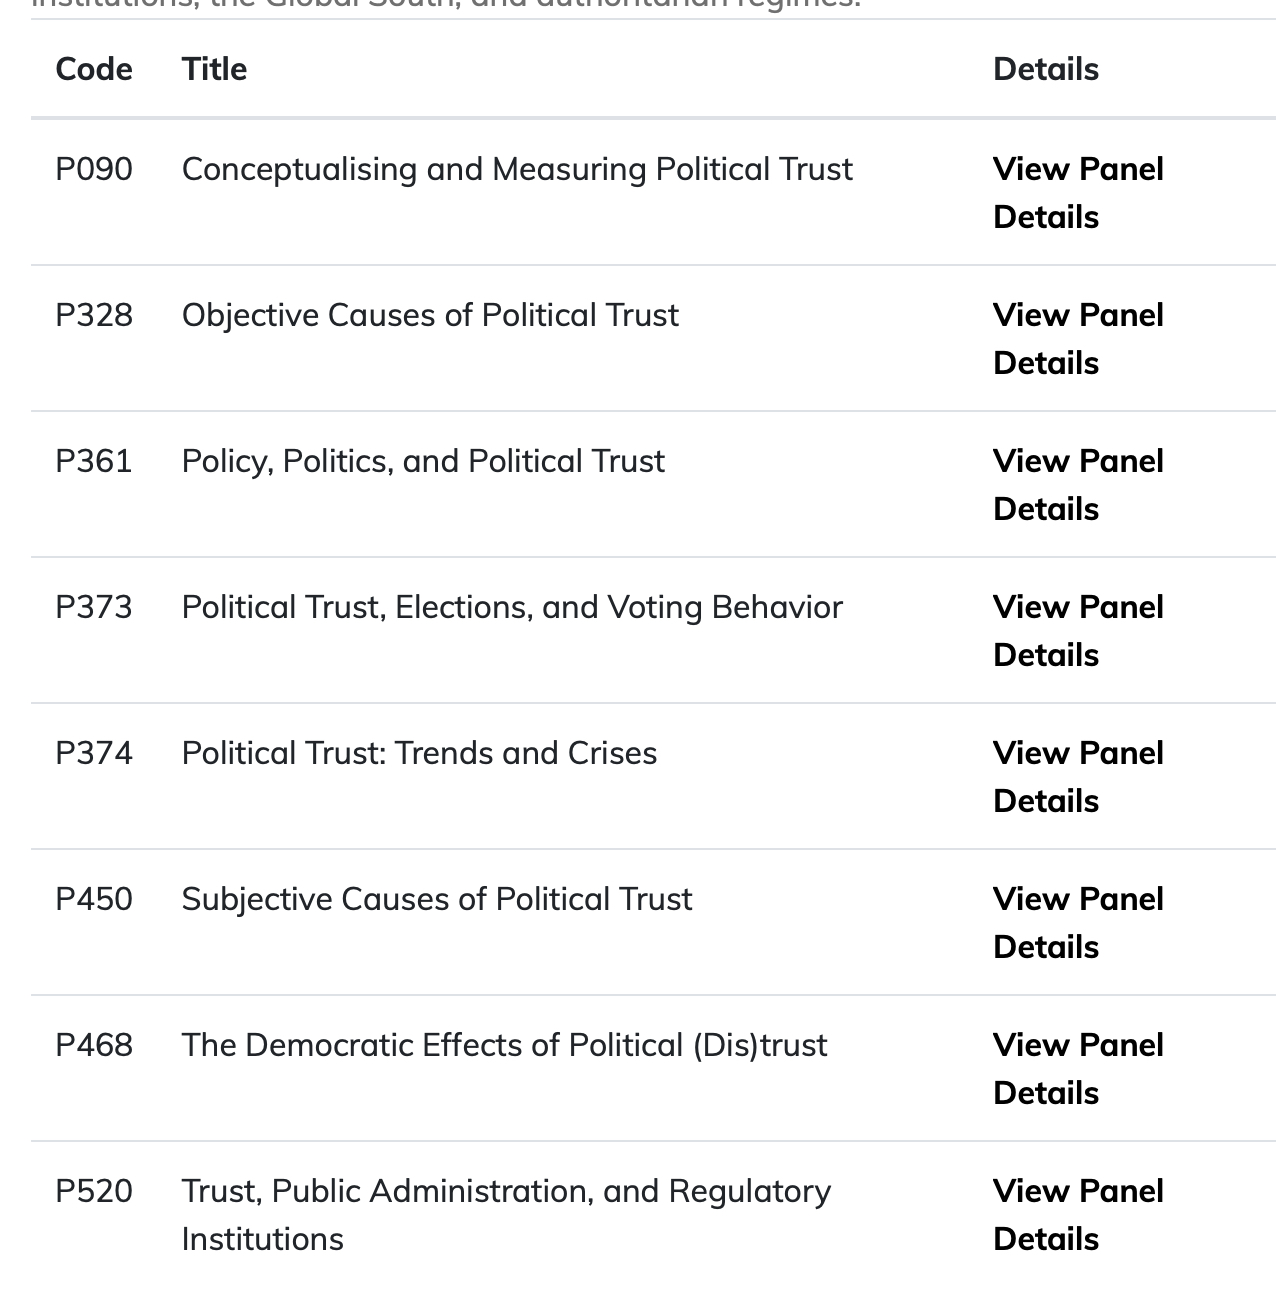
Task: Select 'Objective Causes of Political Trust' title
Action: click(x=430, y=315)
